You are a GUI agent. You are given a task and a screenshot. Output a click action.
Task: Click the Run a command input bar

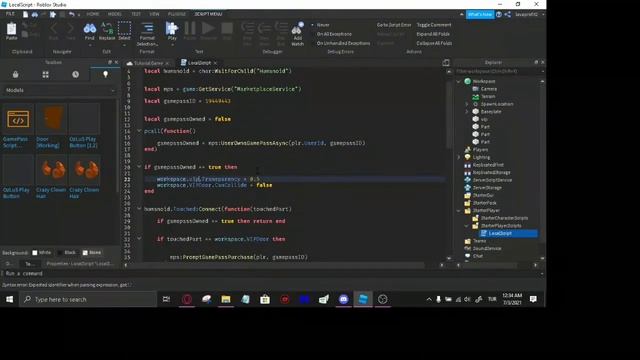(x=271, y=273)
